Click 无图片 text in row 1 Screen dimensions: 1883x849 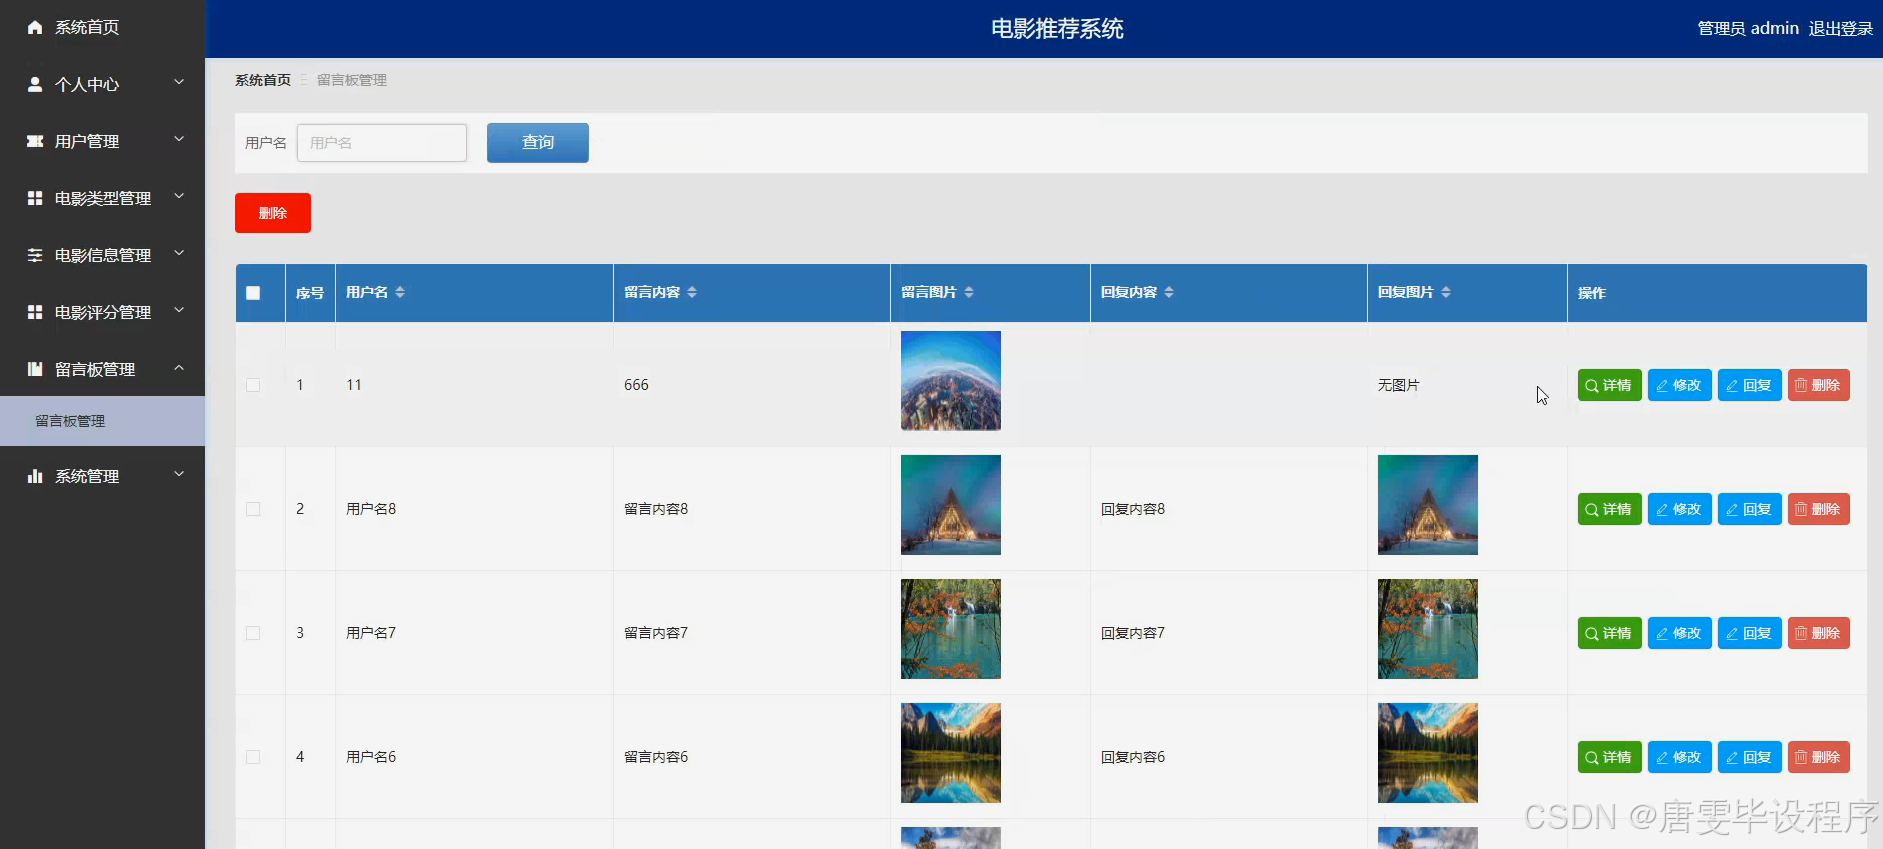click(1399, 385)
